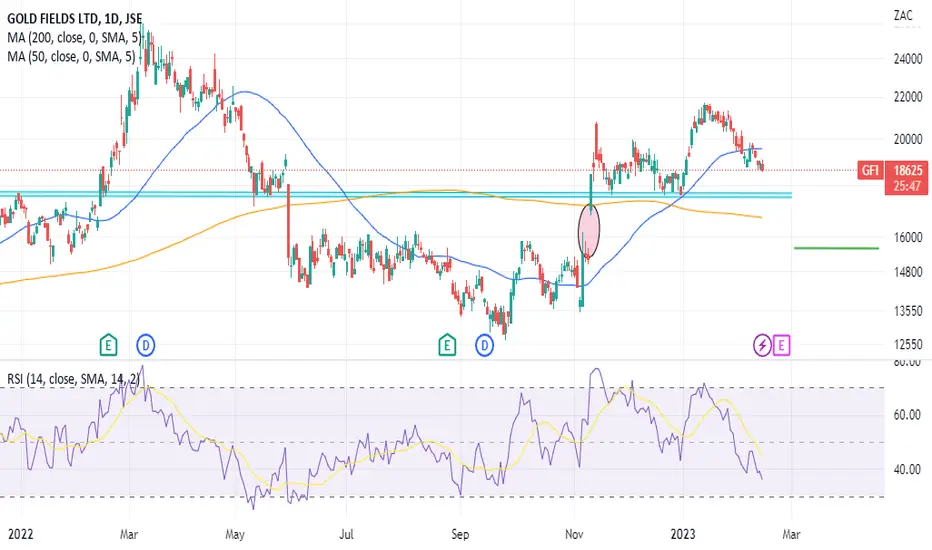Click the 13550 price axis label
932x550 pixels.
coord(908,311)
